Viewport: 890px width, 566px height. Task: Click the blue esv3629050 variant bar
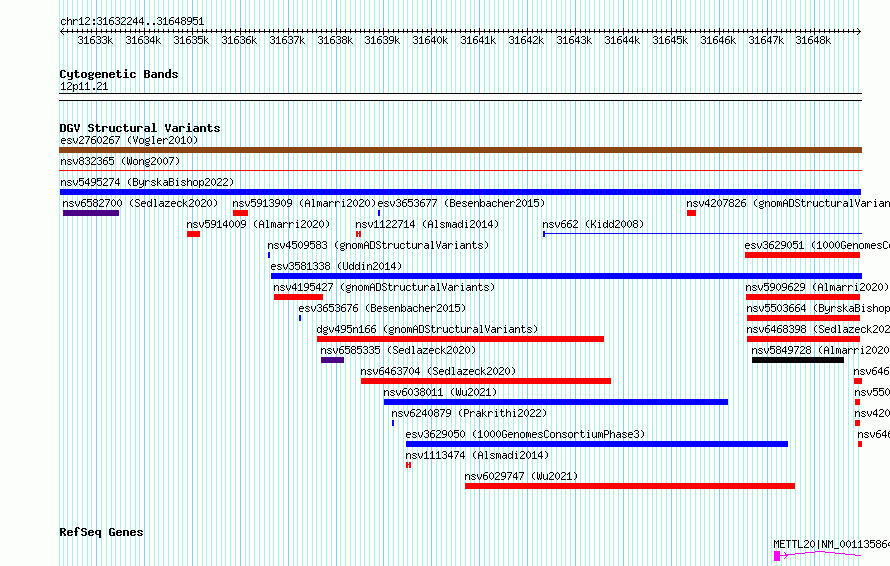[597, 444]
